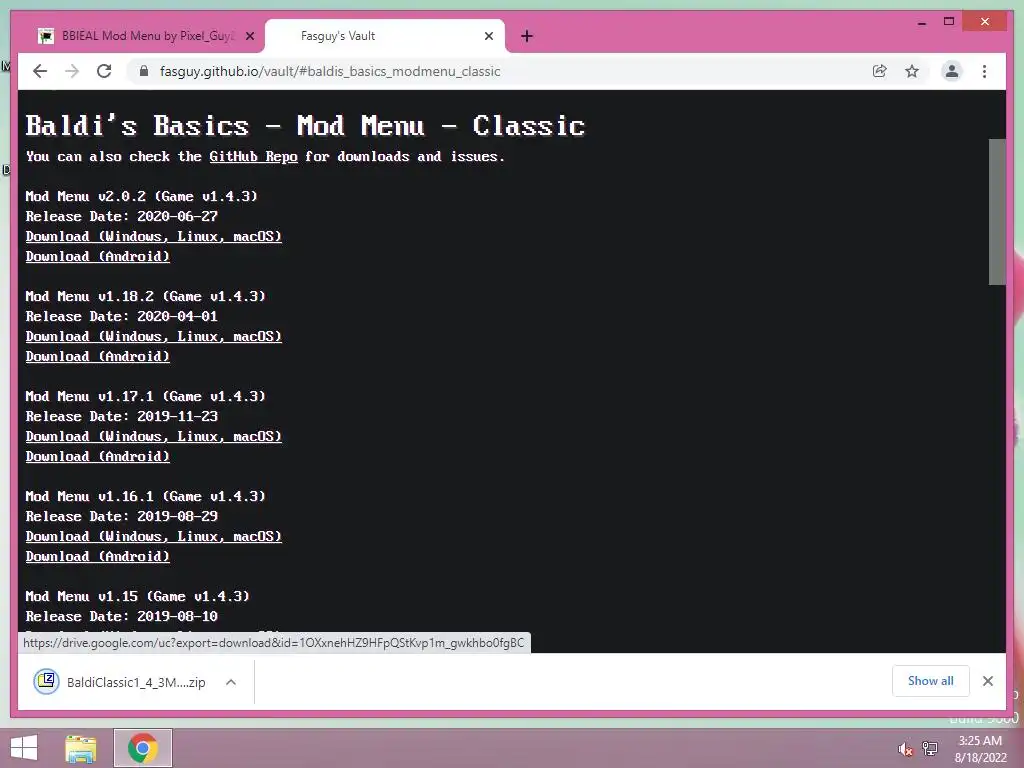This screenshot has height=768, width=1024.
Task: Open the Windows Start menu
Action: (24, 748)
